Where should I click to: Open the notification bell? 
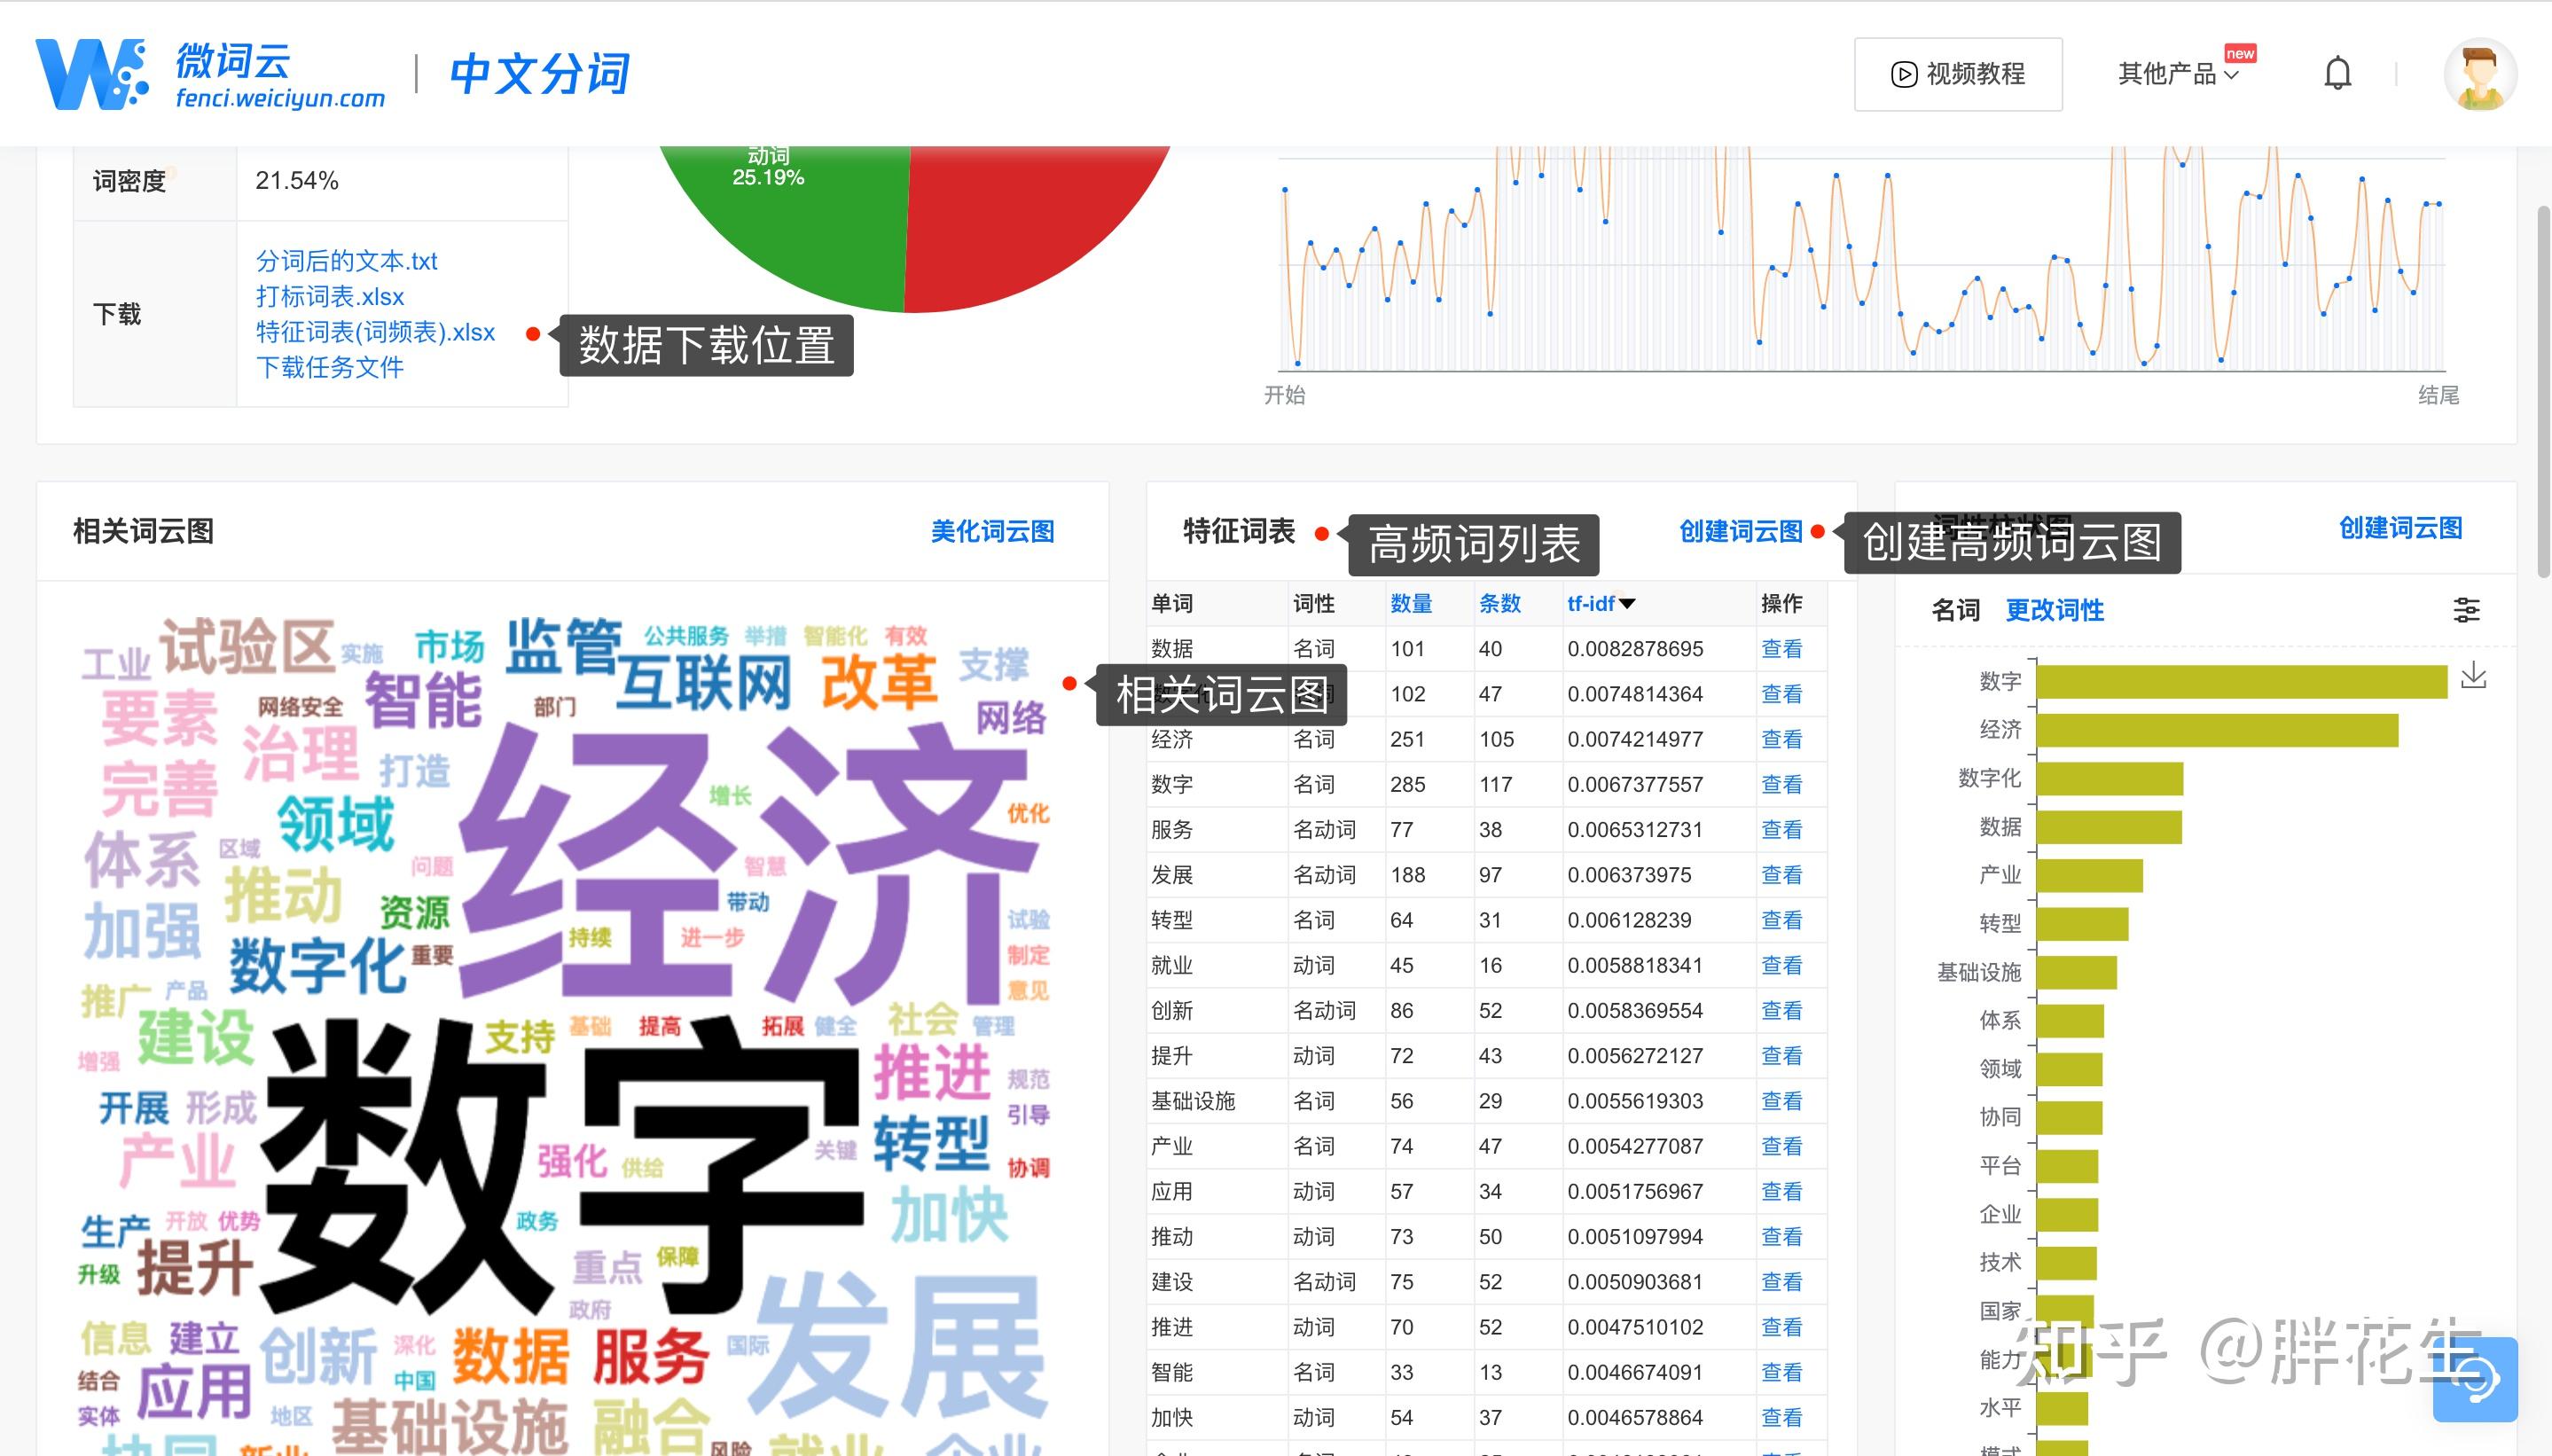(x=2337, y=74)
